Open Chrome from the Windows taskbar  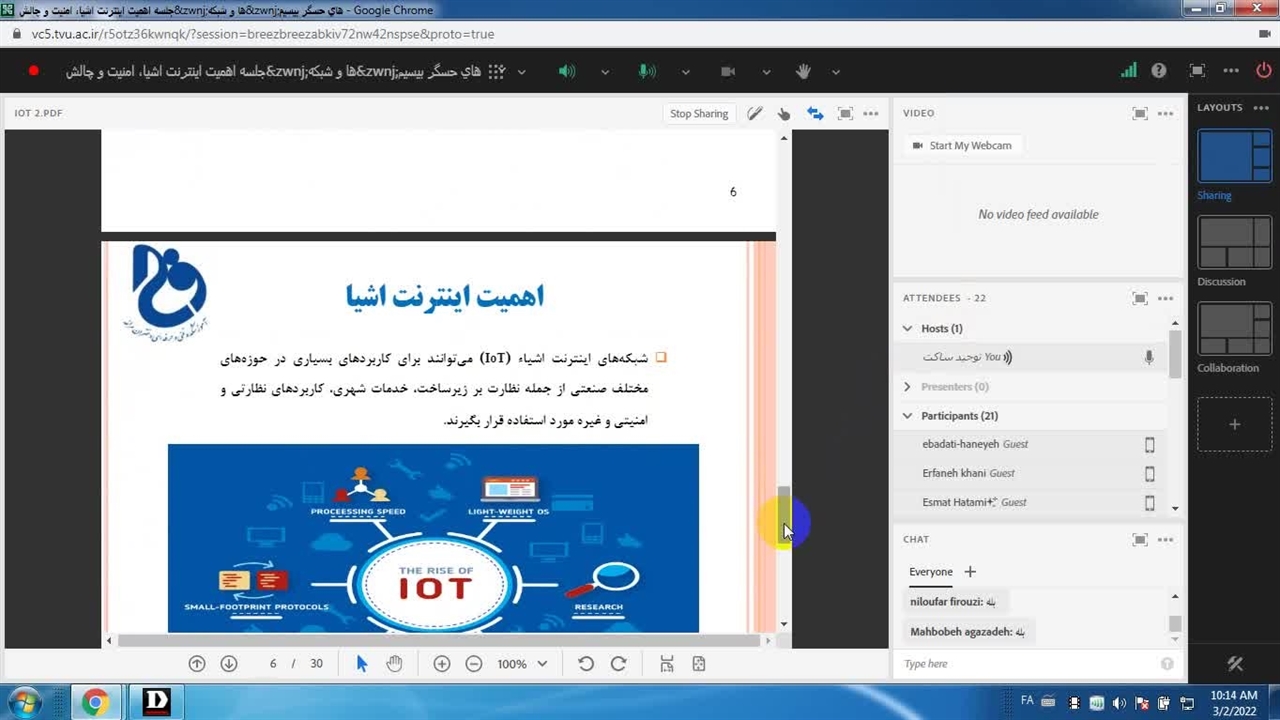click(95, 702)
